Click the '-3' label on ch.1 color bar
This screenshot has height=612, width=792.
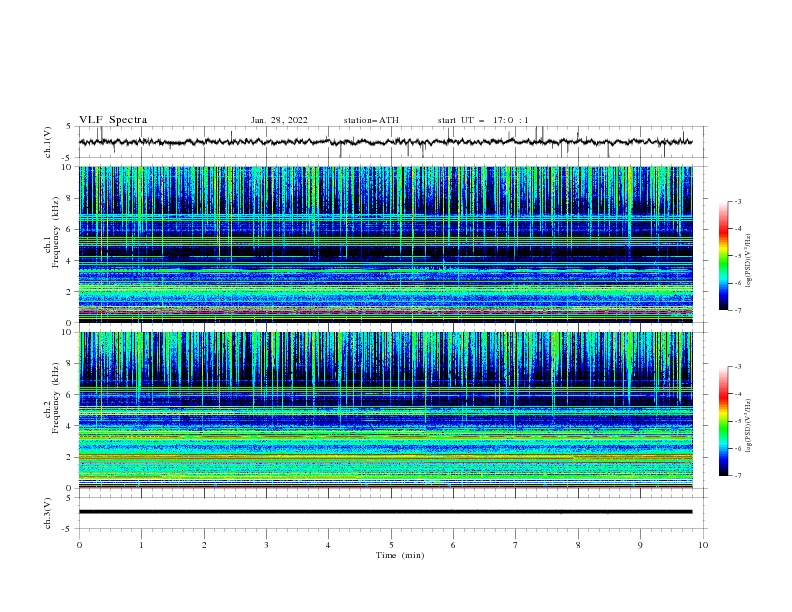click(x=737, y=201)
